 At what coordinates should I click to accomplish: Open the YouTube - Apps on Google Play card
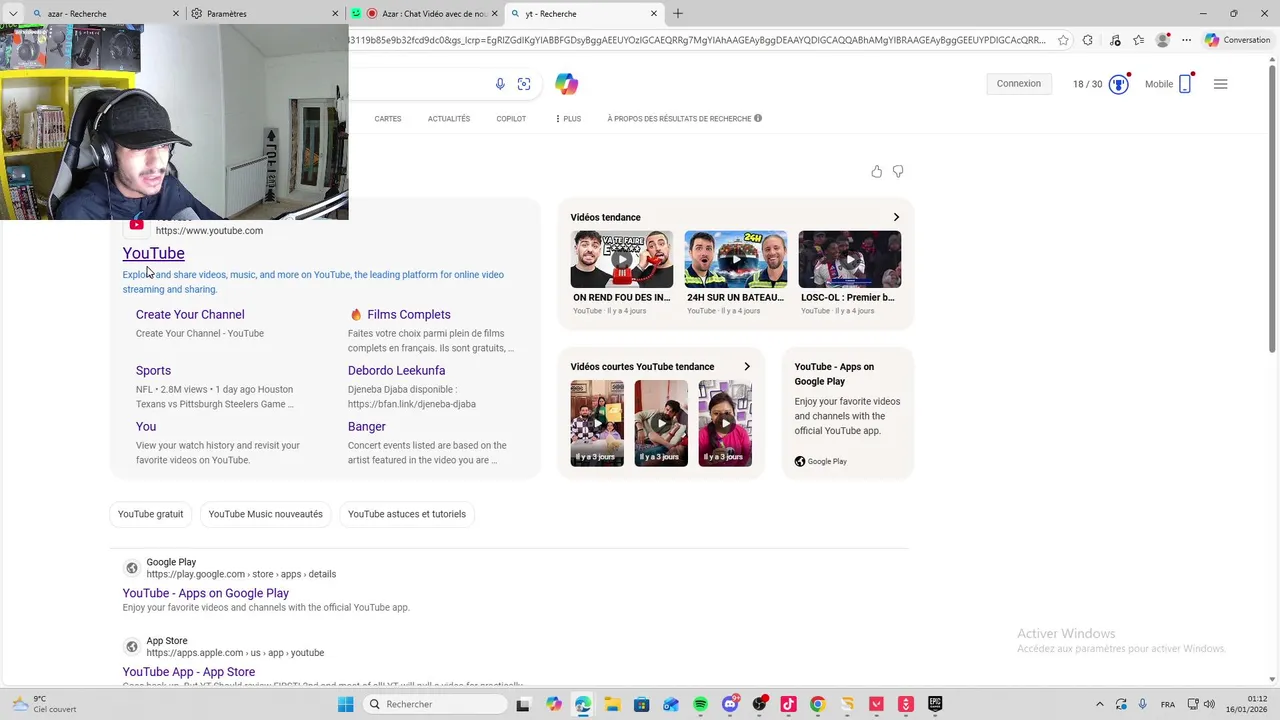tap(848, 413)
